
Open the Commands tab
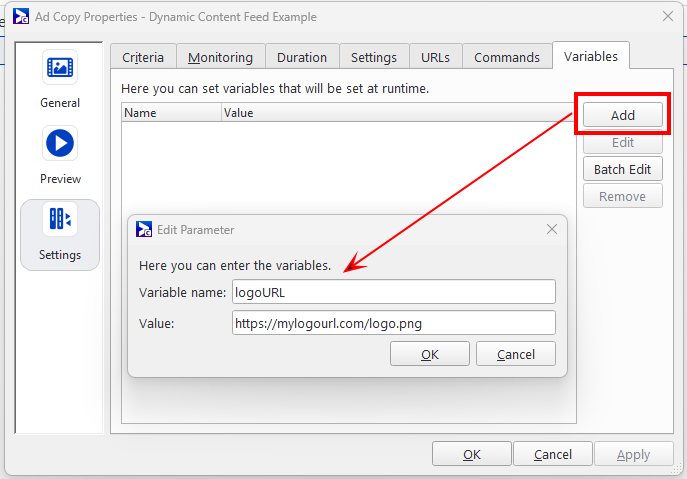point(507,57)
